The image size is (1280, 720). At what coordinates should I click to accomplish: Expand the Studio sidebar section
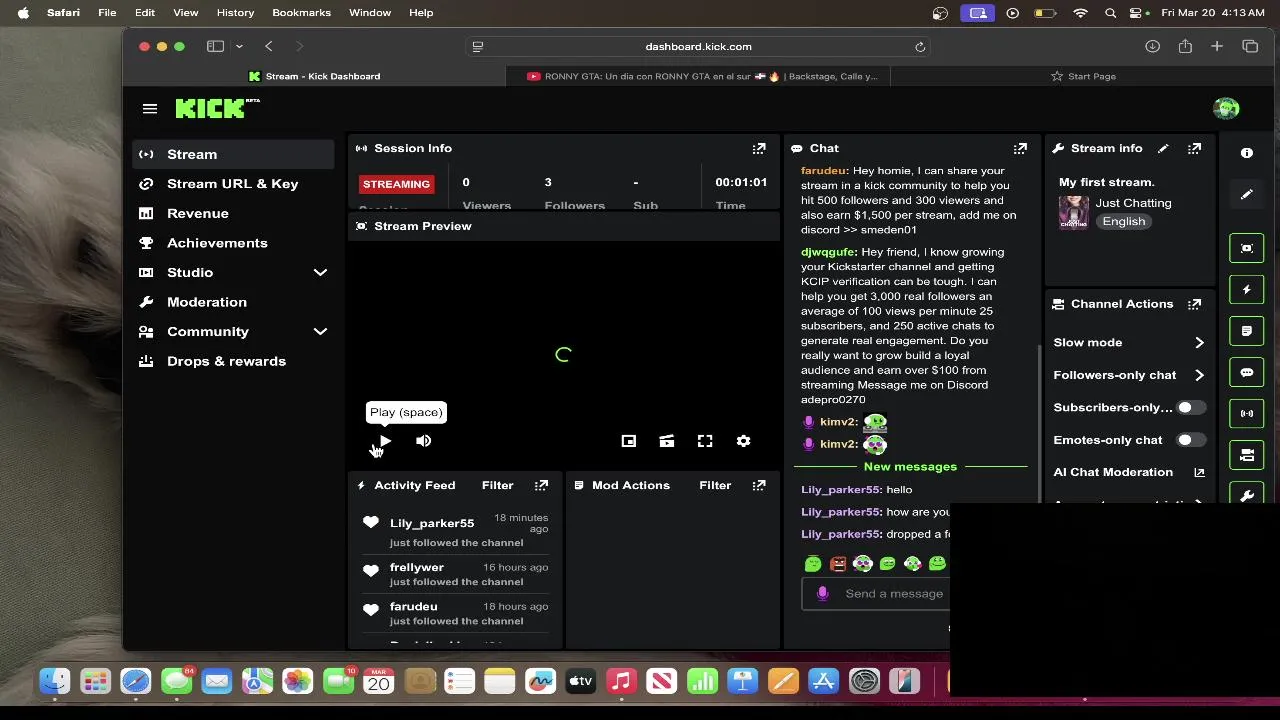320,272
